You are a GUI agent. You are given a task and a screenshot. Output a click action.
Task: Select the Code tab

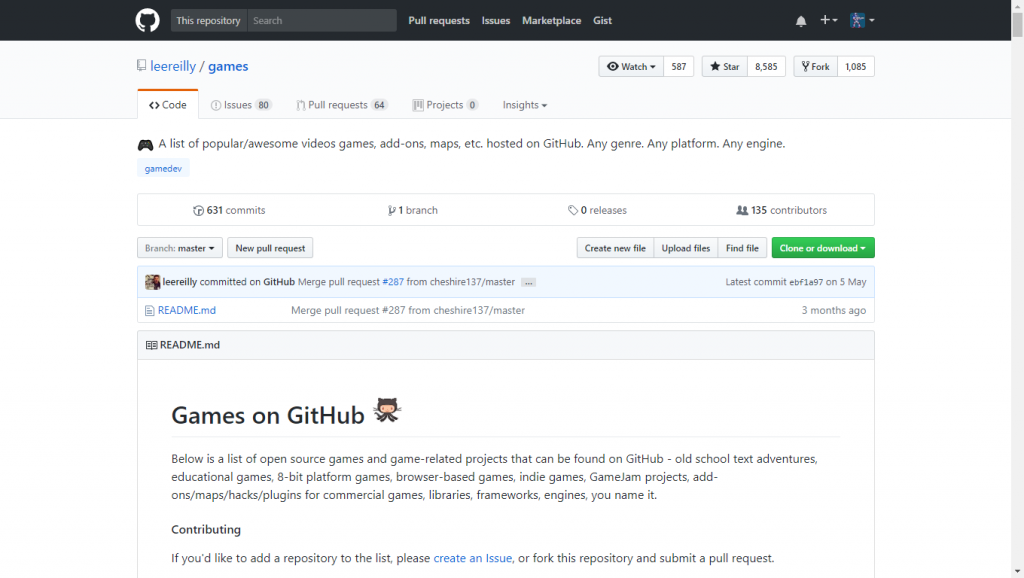pos(168,105)
